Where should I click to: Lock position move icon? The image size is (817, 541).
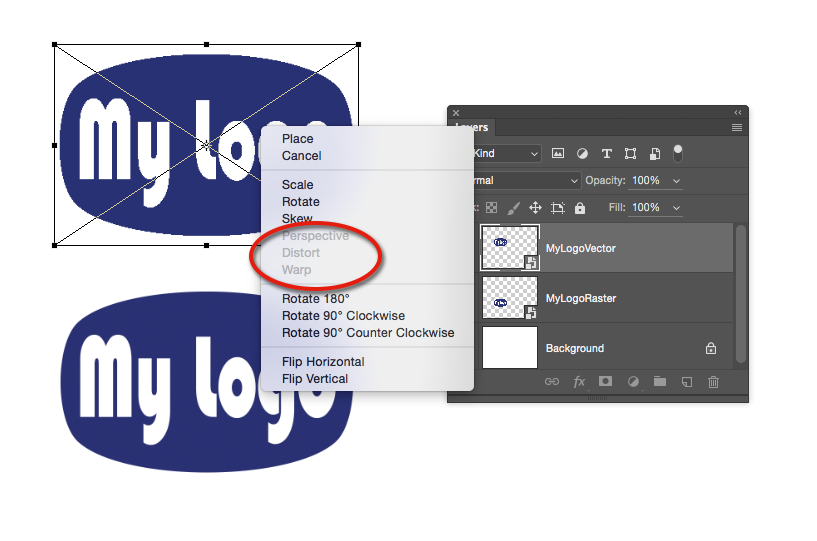point(535,208)
